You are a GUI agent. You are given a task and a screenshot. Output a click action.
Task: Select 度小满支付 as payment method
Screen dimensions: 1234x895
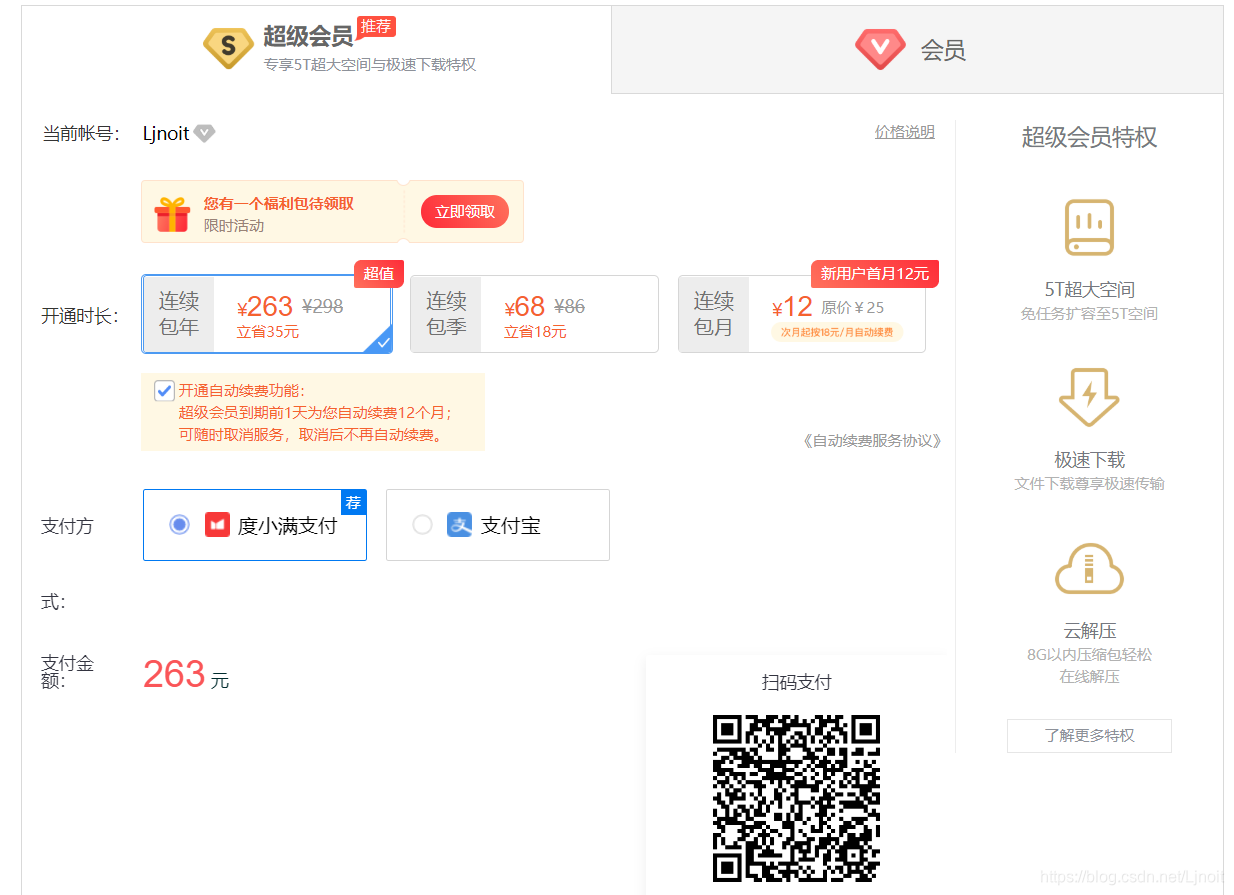179,524
